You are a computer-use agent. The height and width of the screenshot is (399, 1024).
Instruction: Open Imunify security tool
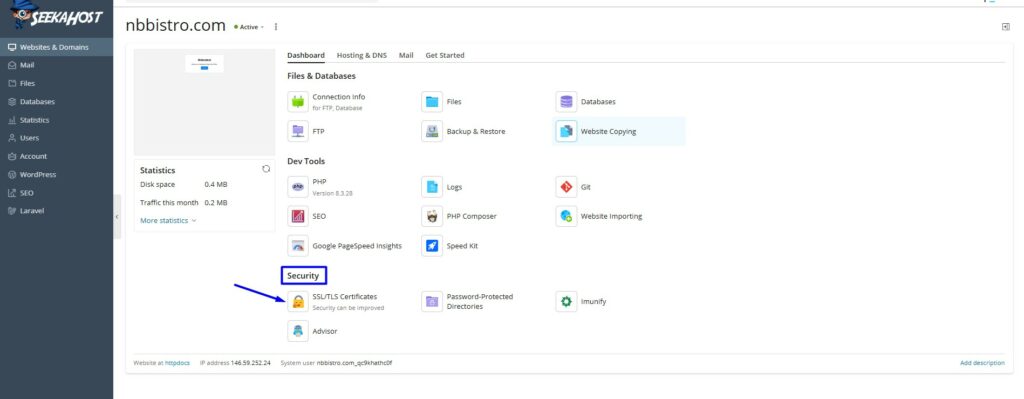(x=566, y=302)
